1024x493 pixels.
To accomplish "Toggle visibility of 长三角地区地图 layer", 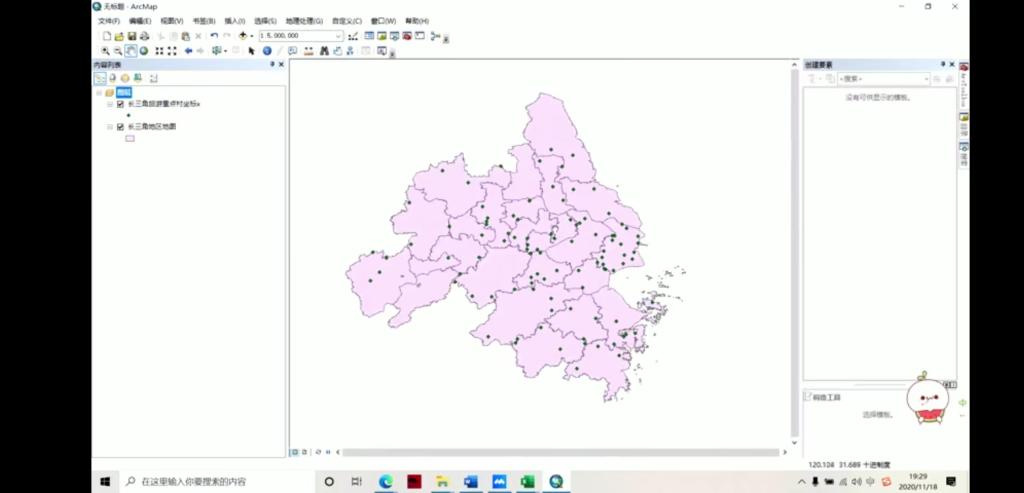I will point(120,127).
